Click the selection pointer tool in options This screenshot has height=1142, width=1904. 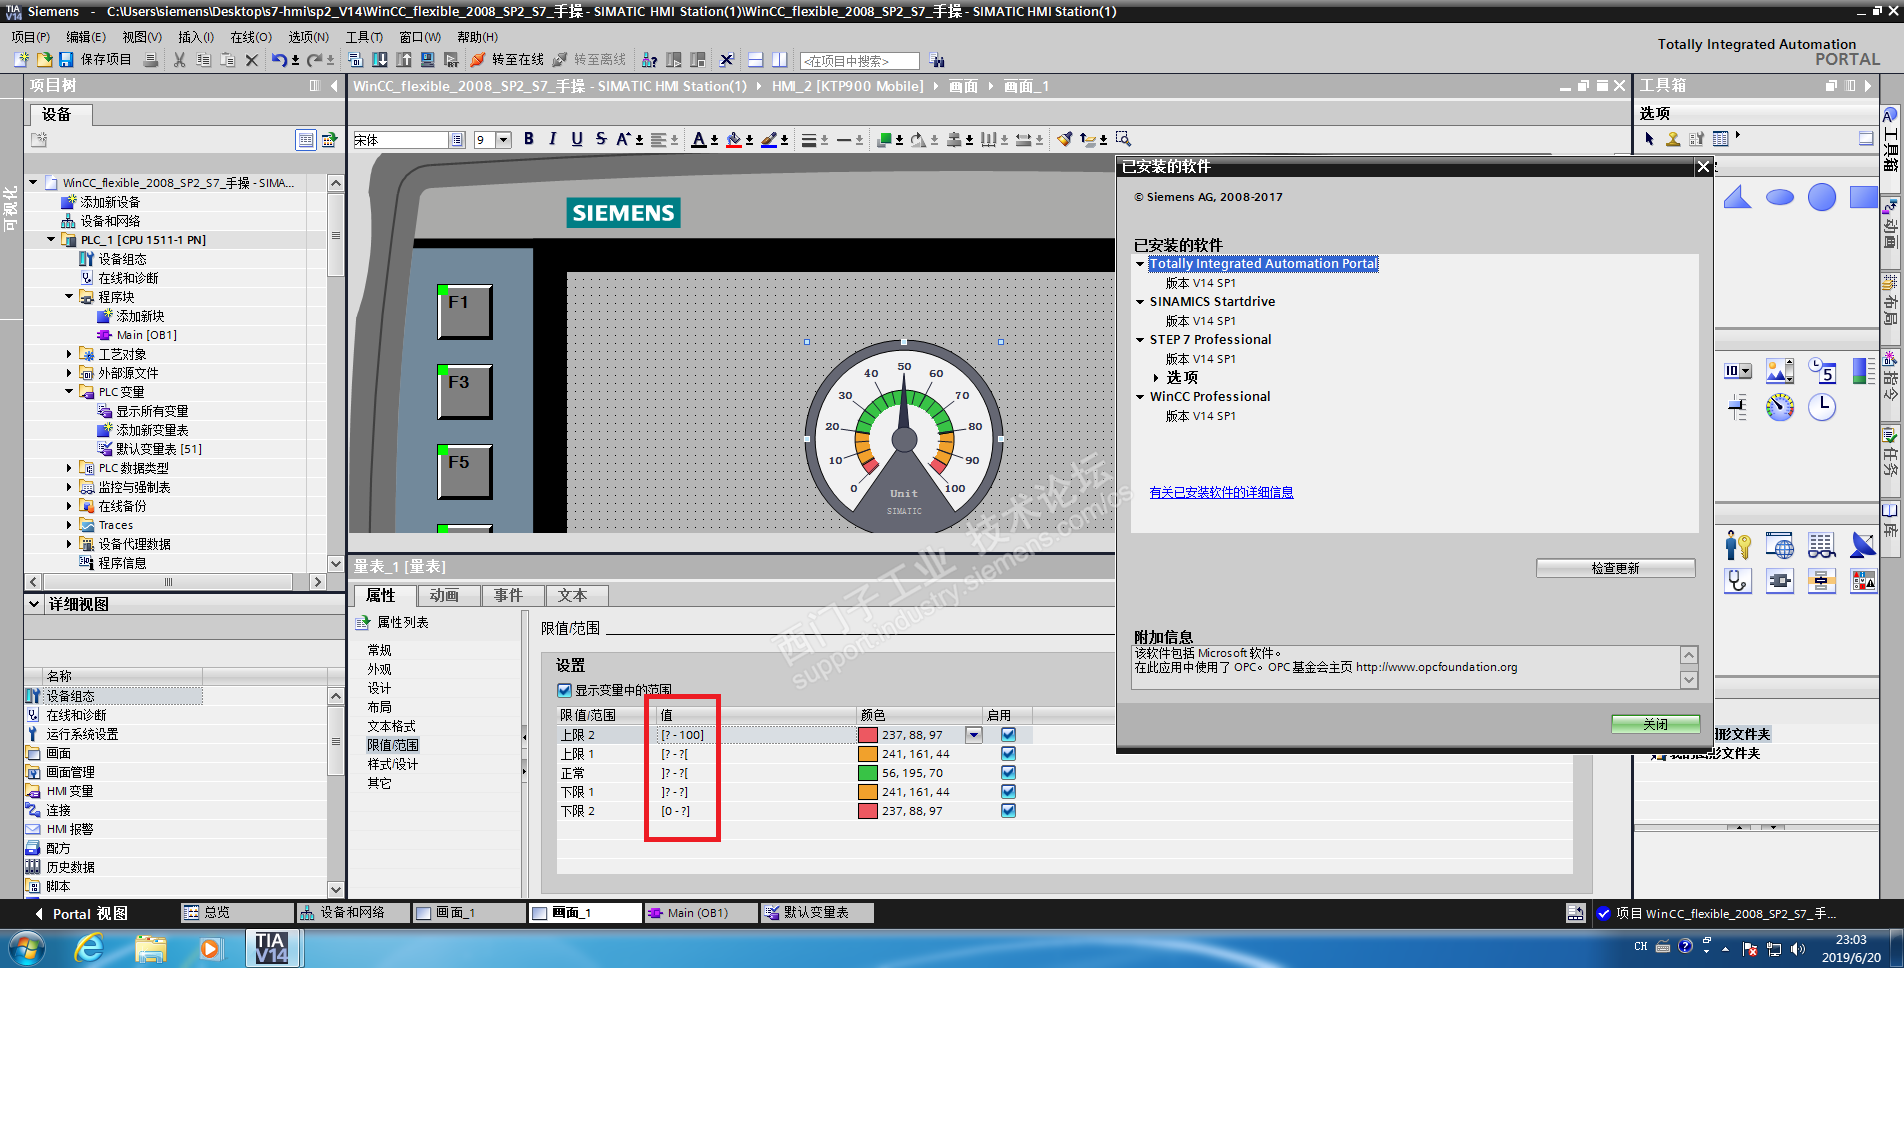tap(1649, 139)
